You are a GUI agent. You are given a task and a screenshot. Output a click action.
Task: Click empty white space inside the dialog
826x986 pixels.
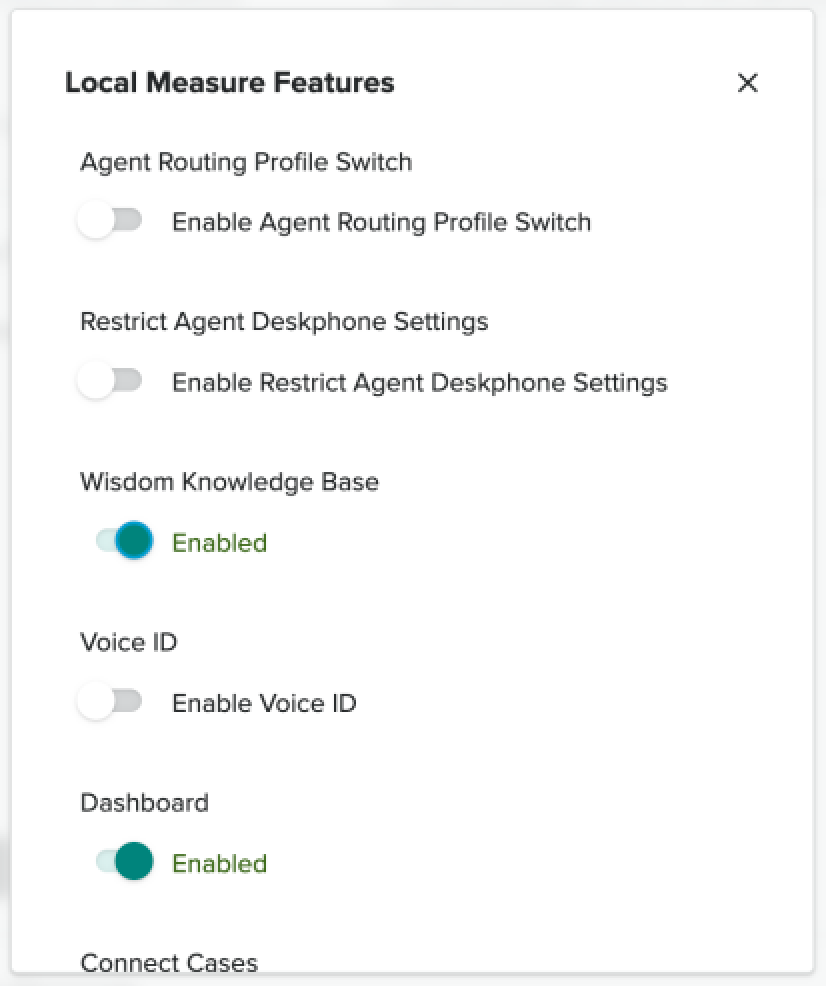pos(600,600)
